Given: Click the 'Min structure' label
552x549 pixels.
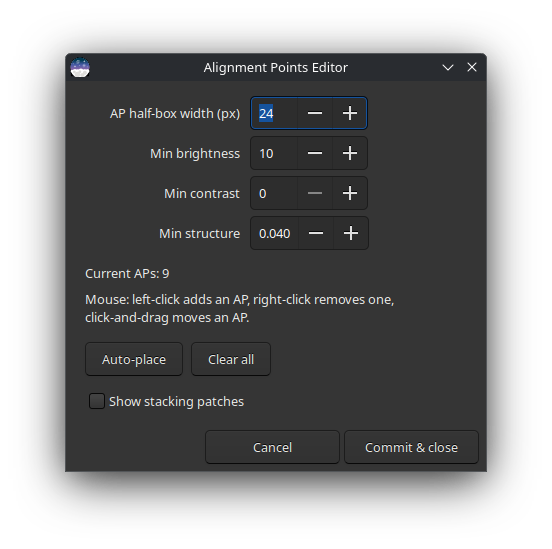Looking at the screenshot, I should pos(200,233).
